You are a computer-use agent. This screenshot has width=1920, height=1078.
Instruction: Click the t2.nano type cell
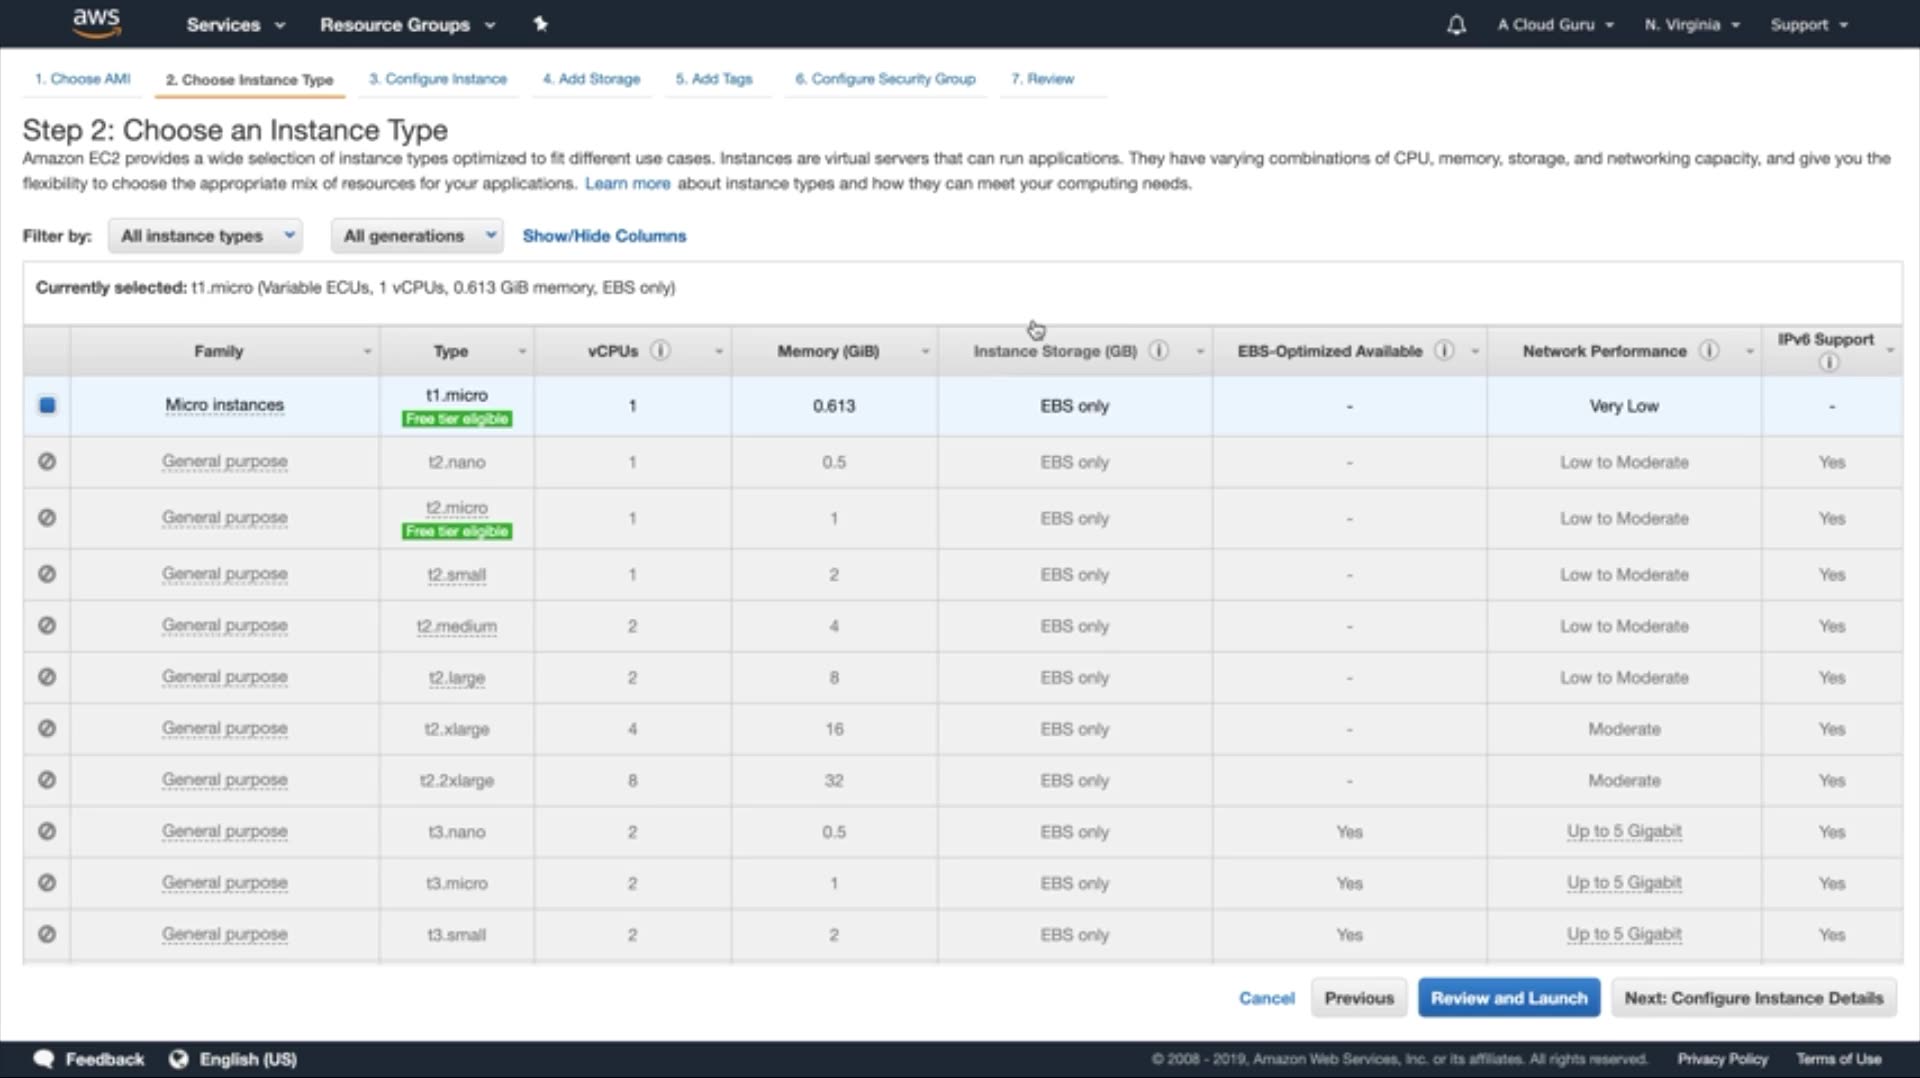(x=457, y=462)
